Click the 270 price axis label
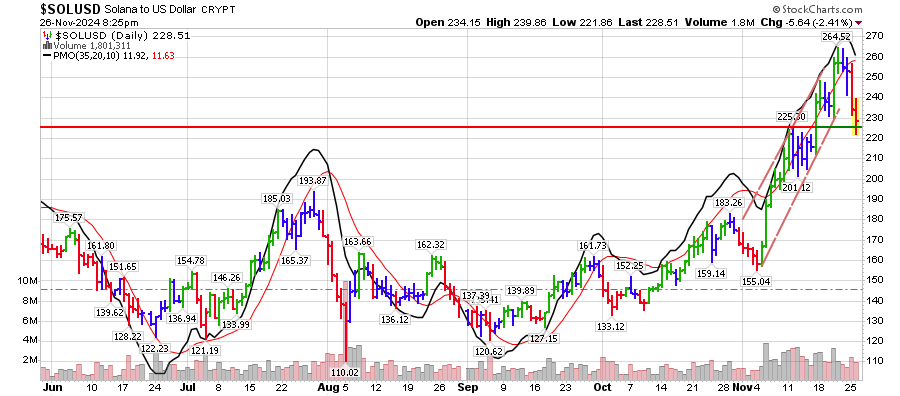 point(873,36)
